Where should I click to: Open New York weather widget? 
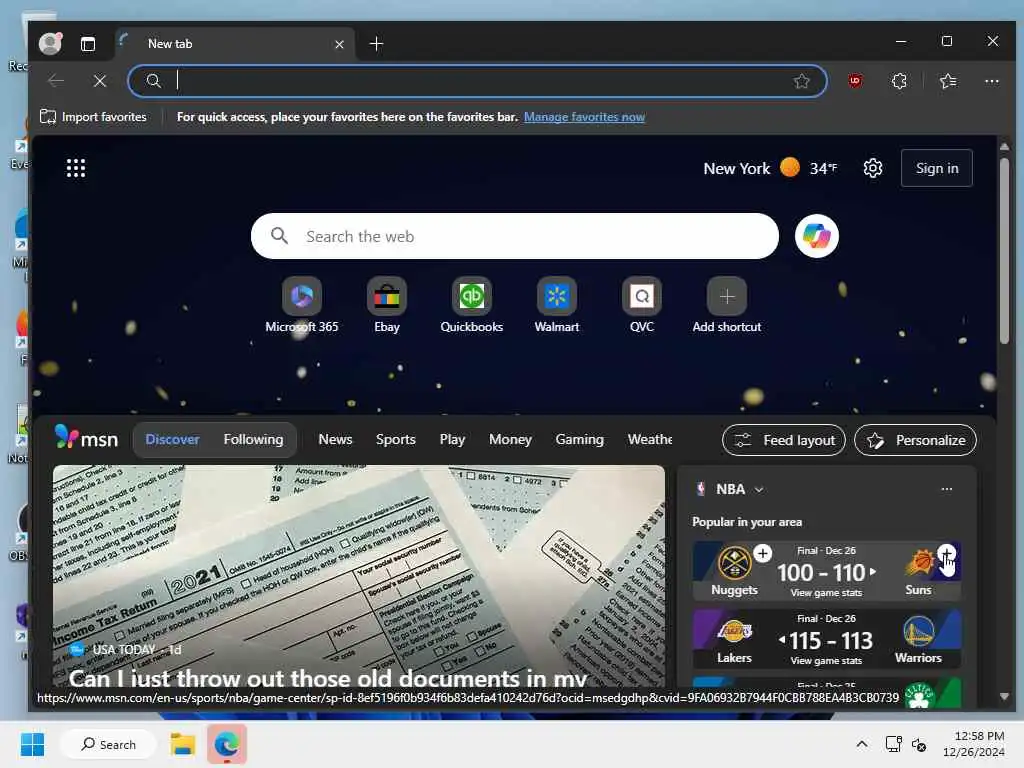[770, 168]
